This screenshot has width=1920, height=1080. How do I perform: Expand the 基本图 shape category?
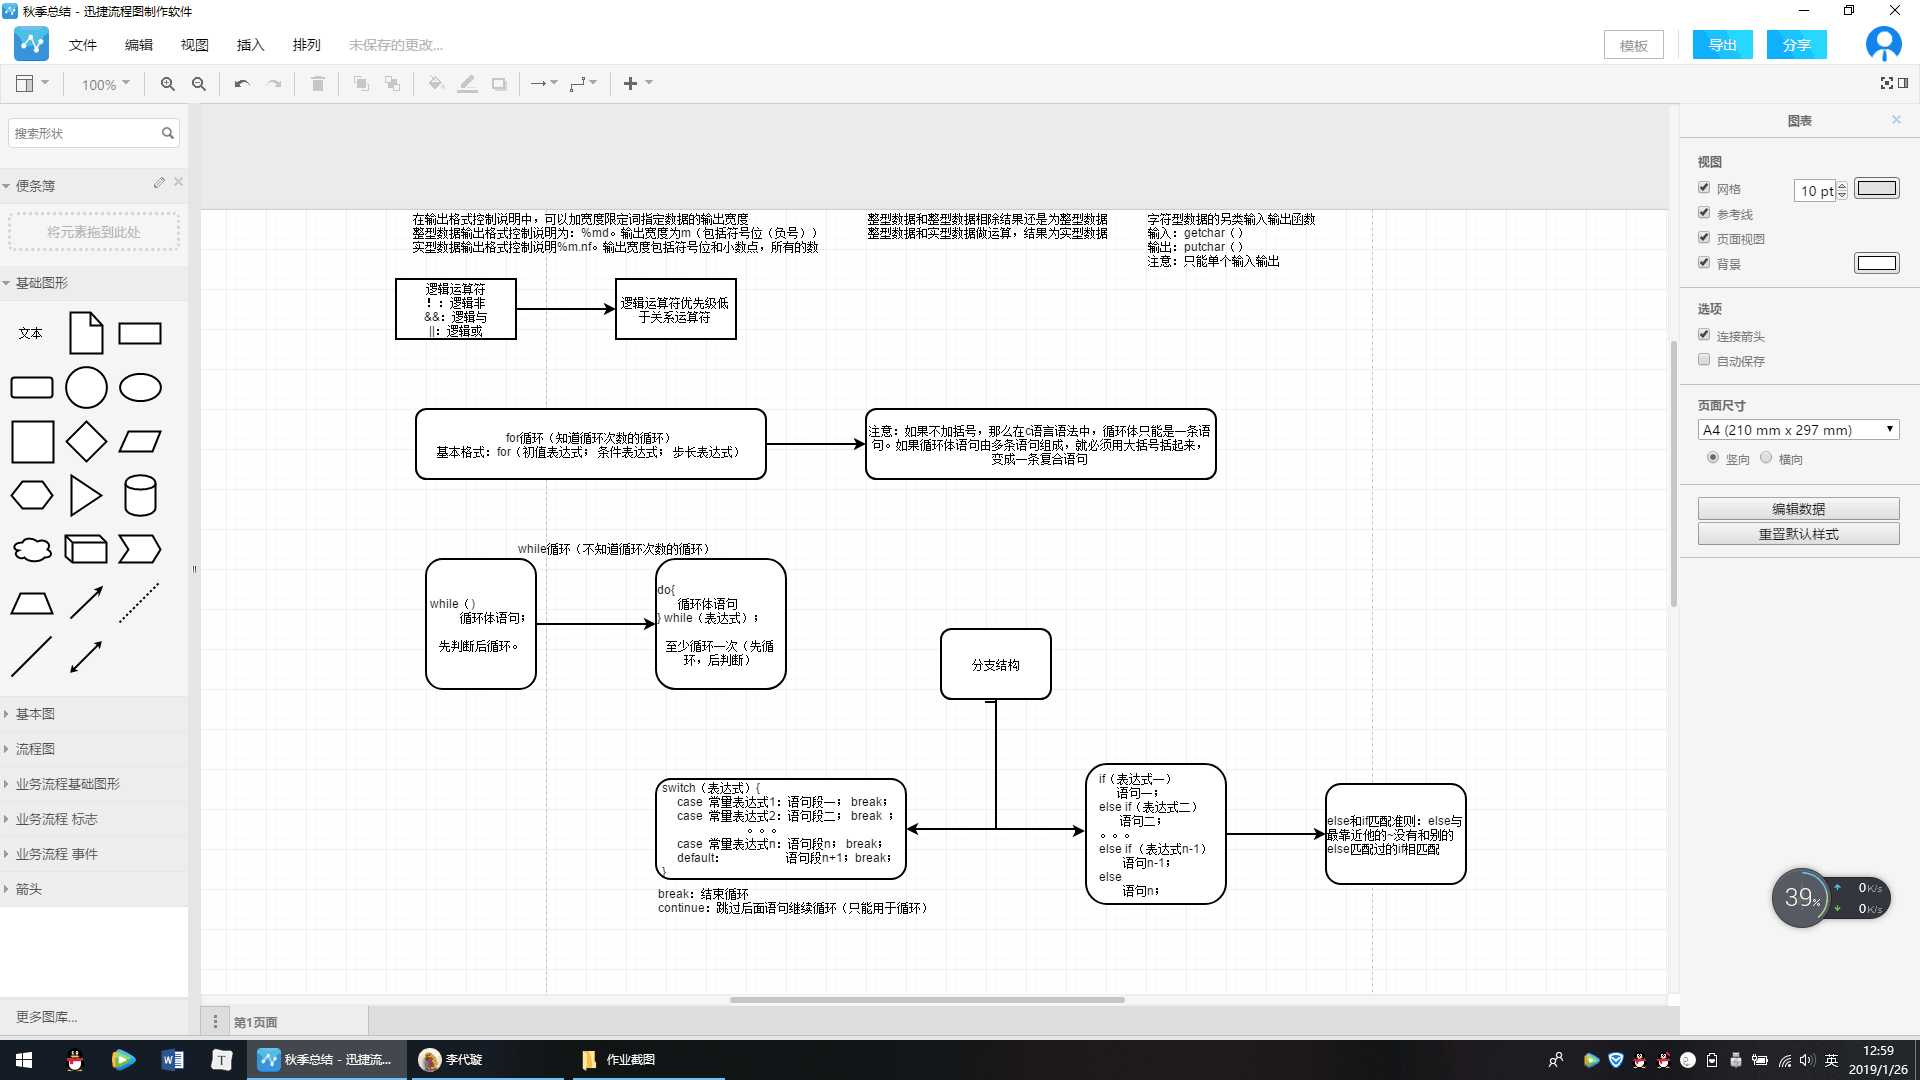(x=94, y=714)
